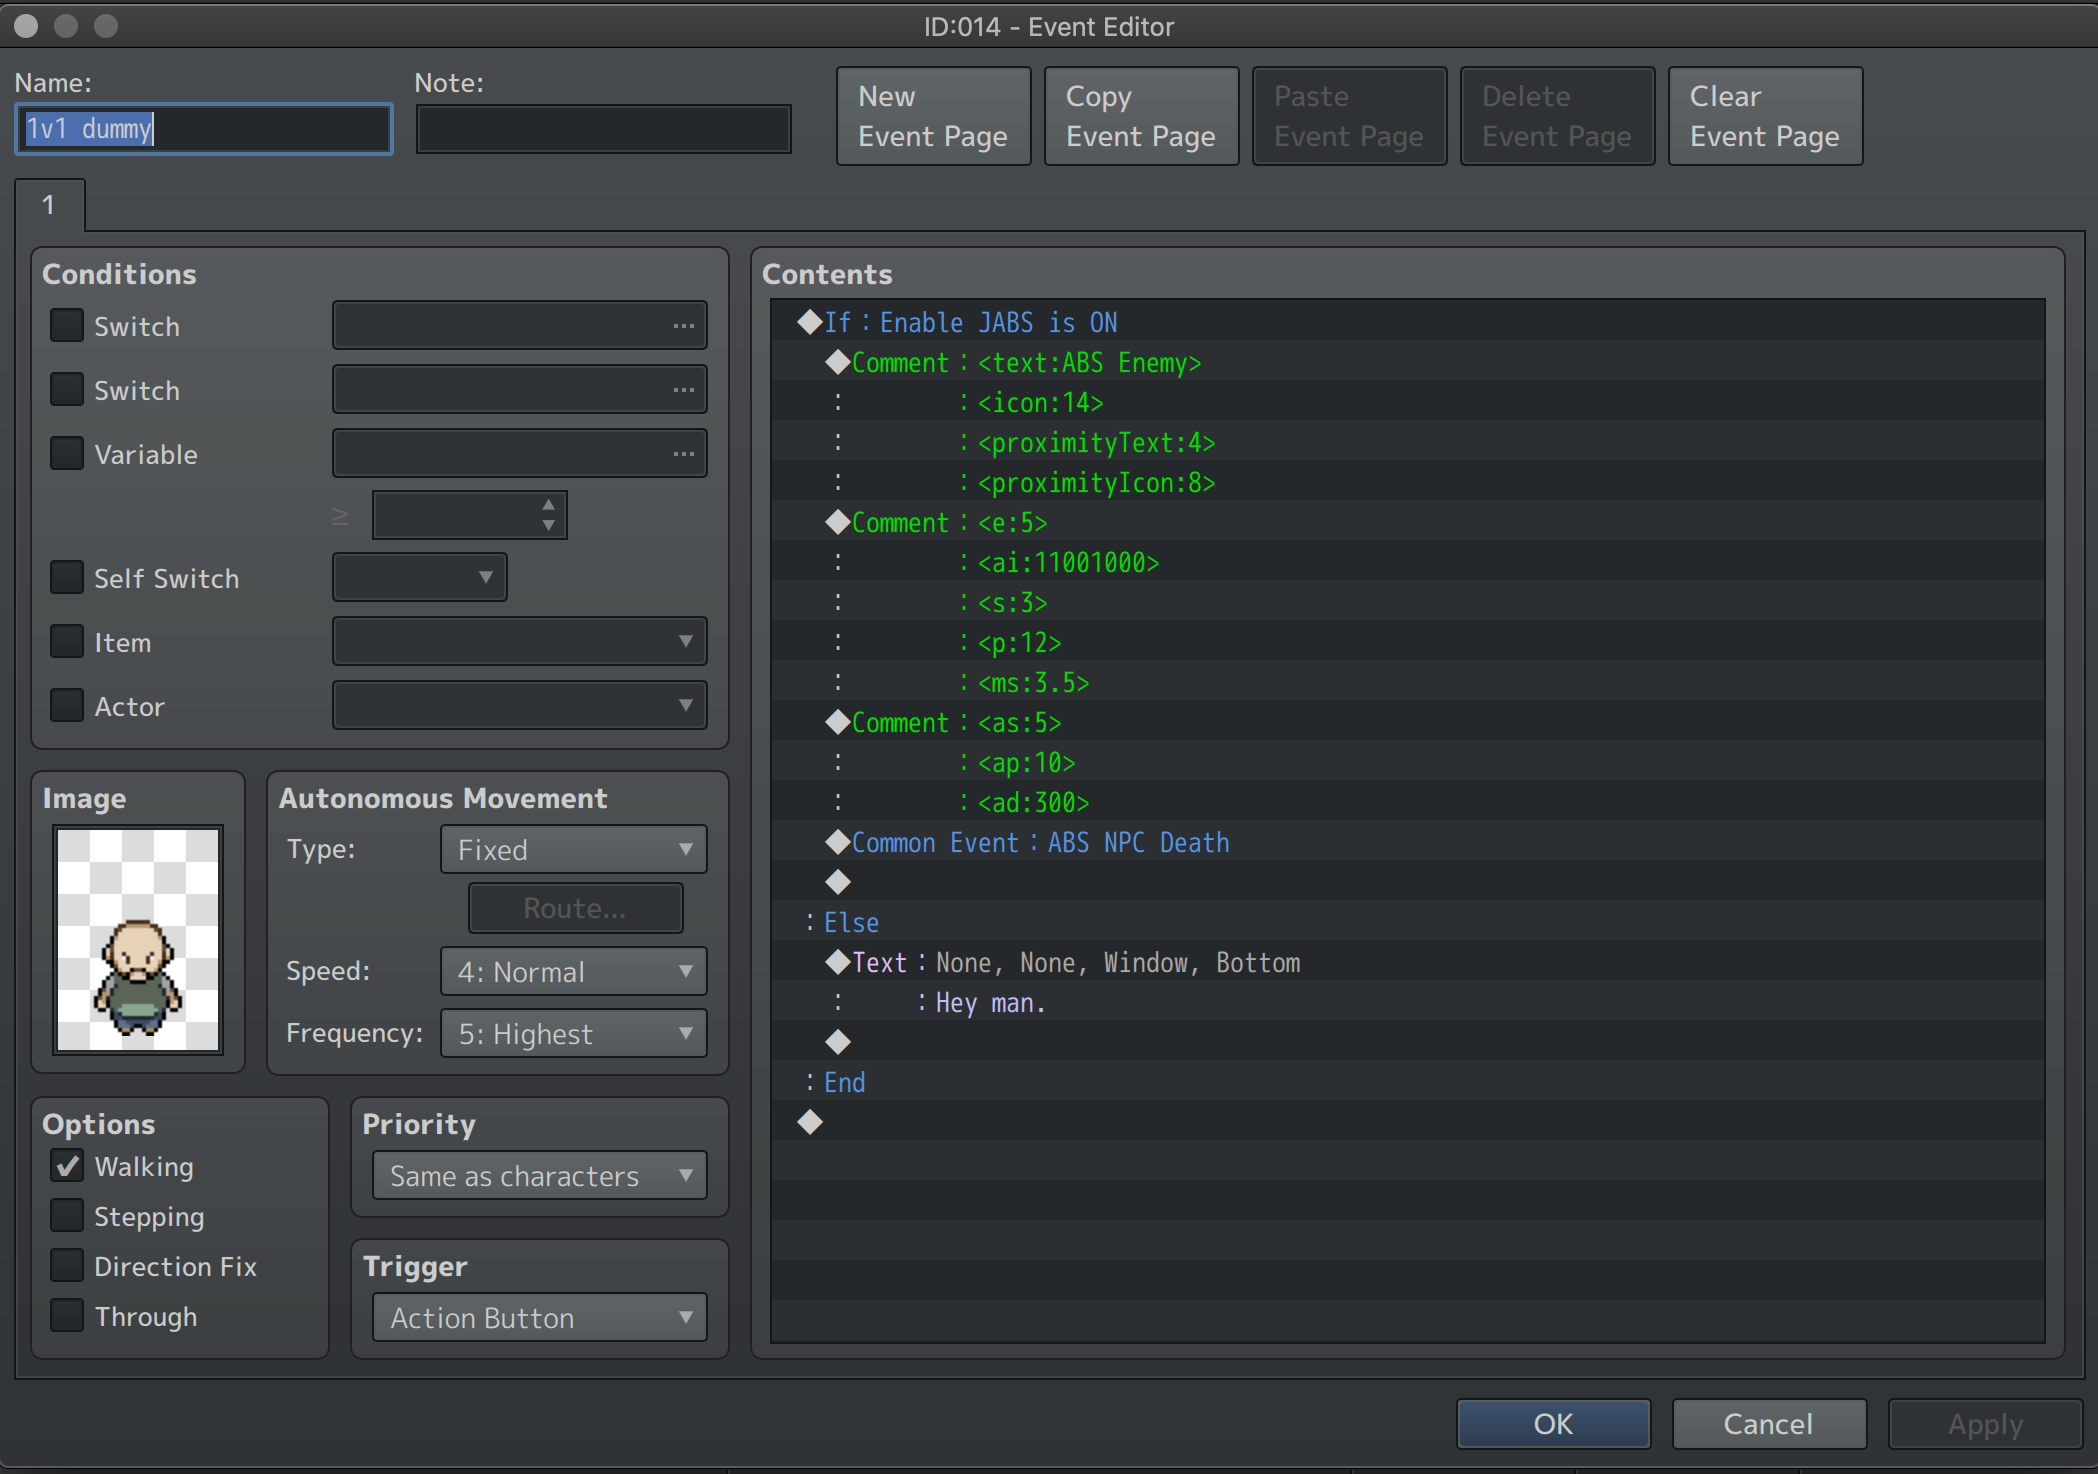Screen dimensions: 2098x1474
Task: Click the first Switch condition ellipsis icon
Action: (x=683, y=326)
